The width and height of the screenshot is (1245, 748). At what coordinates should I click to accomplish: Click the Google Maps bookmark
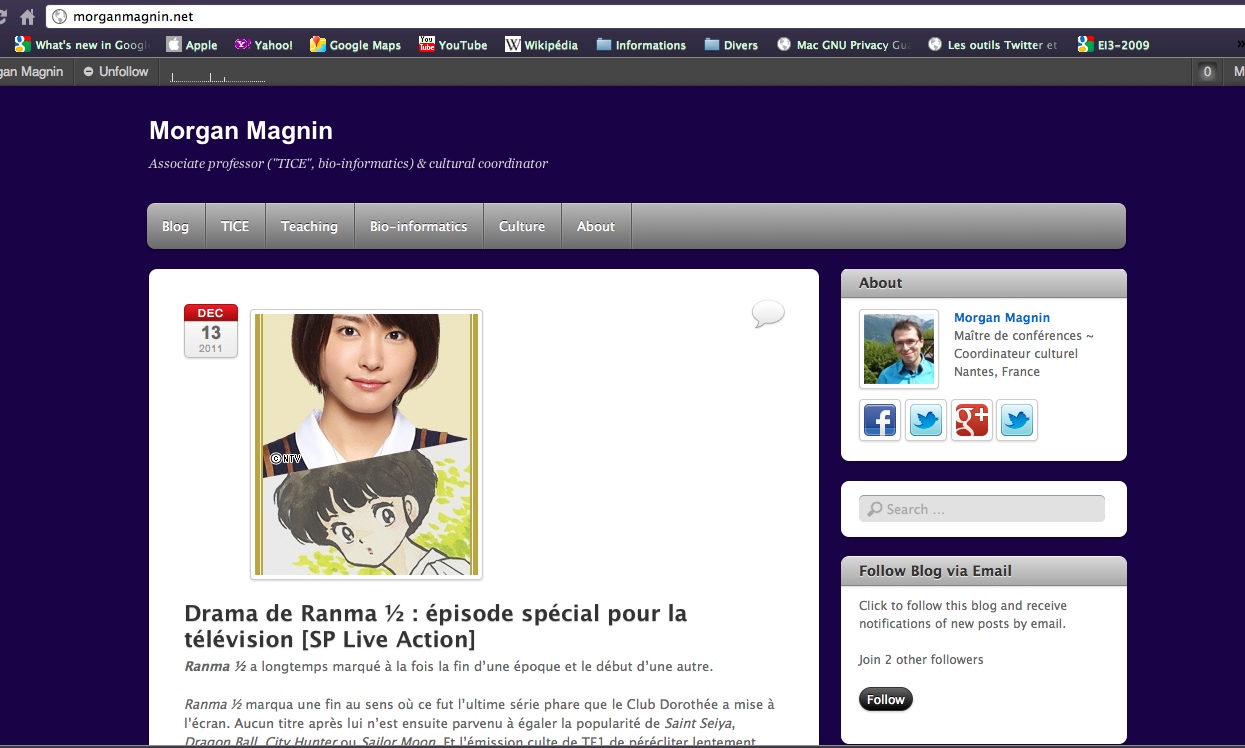pos(355,45)
